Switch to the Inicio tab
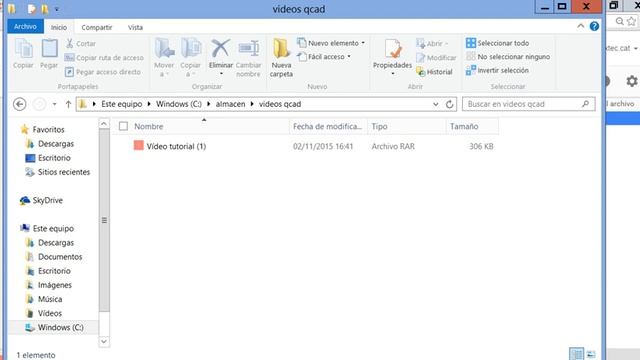The image size is (640, 360). 59,27
